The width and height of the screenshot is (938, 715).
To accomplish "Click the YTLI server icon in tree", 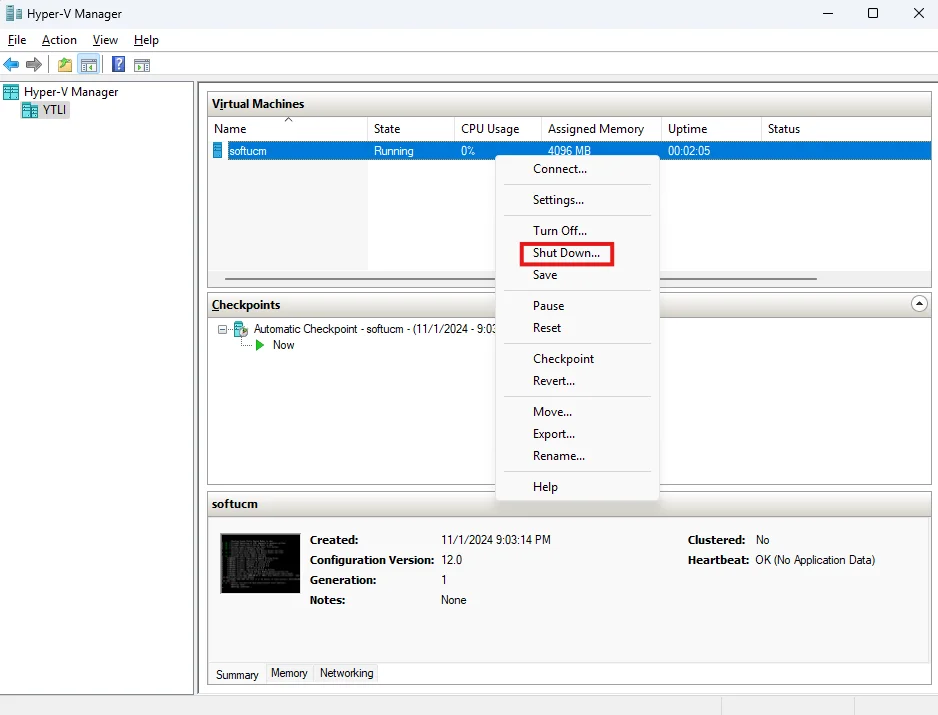I will click(30, 110).
